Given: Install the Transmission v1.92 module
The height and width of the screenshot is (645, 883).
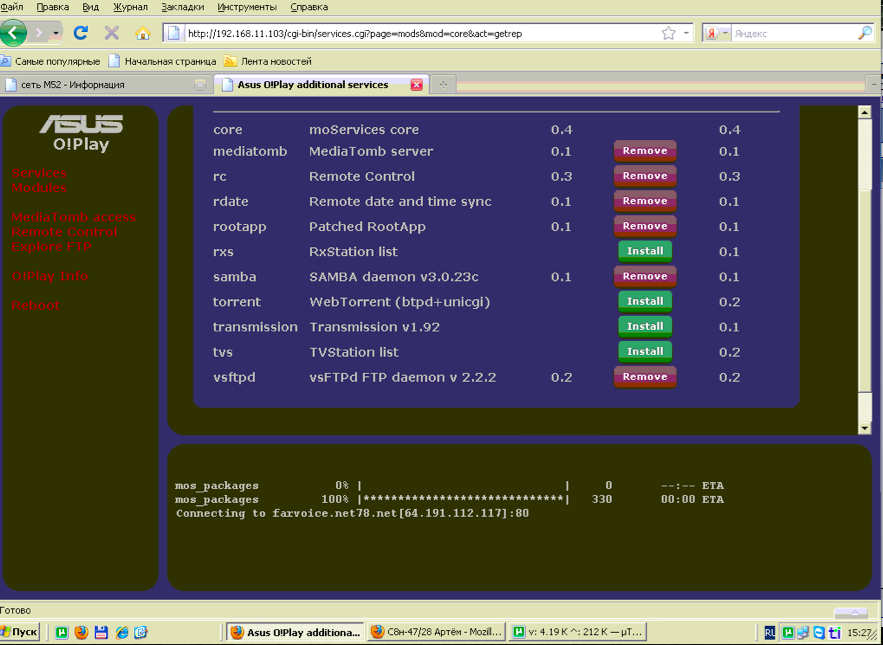Looking at the screenshot, I should pos(645,326).
